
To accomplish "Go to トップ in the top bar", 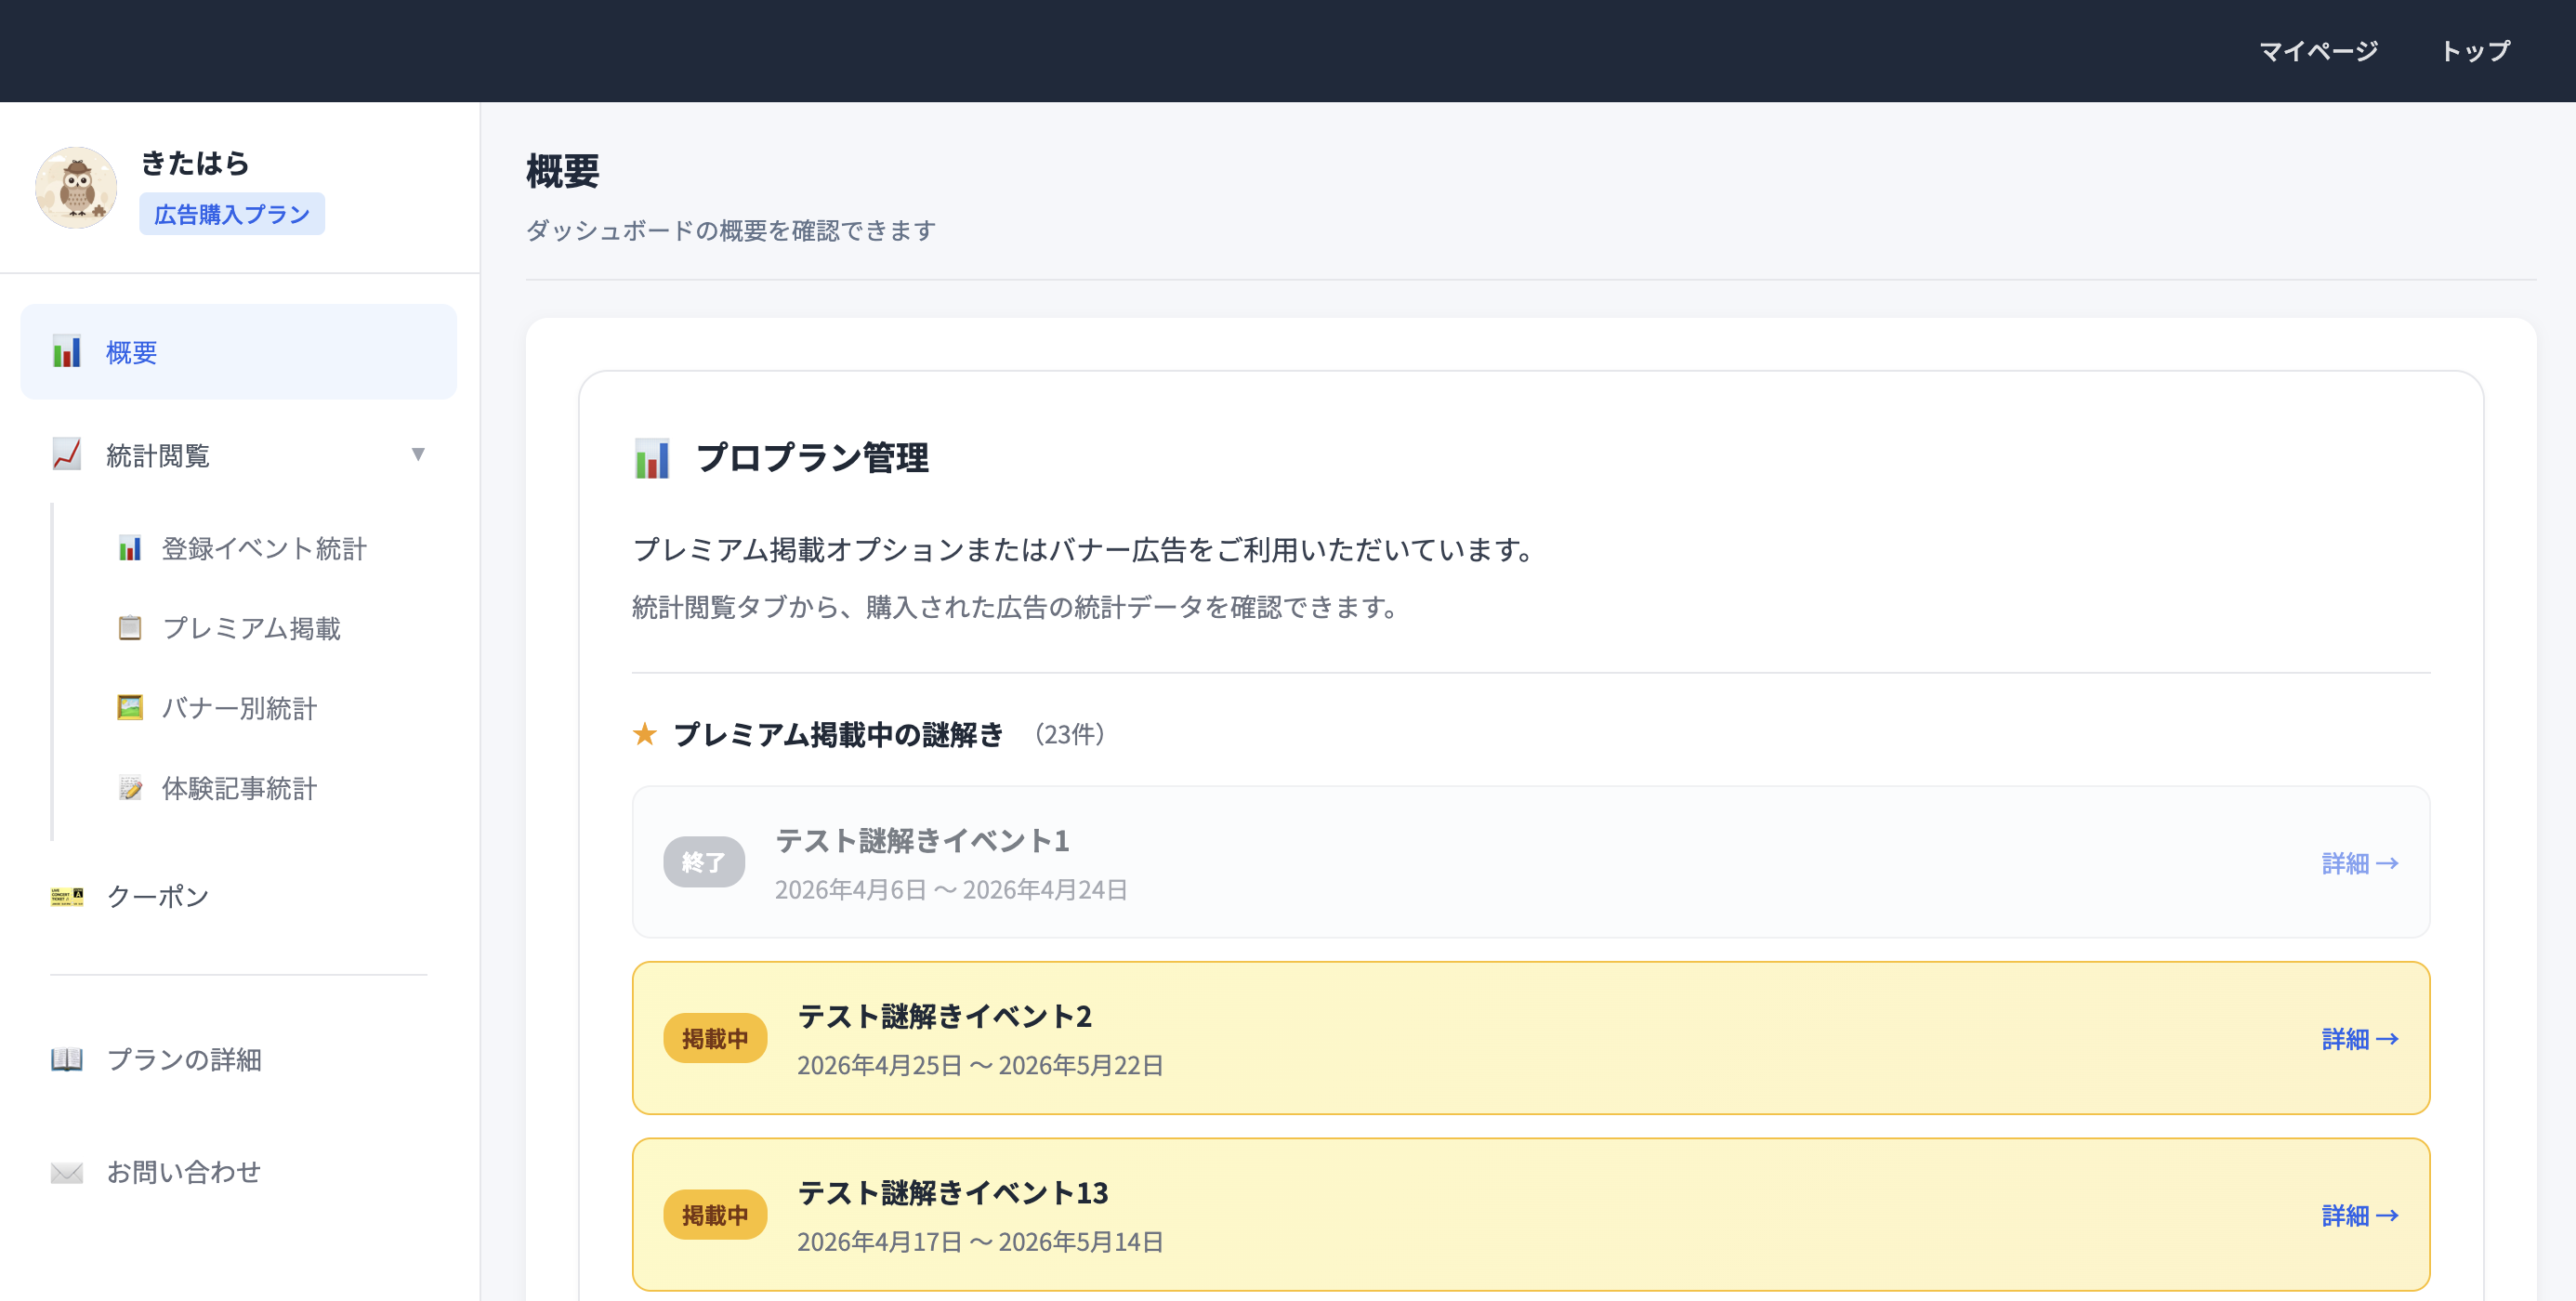I will click(2476, 51).
